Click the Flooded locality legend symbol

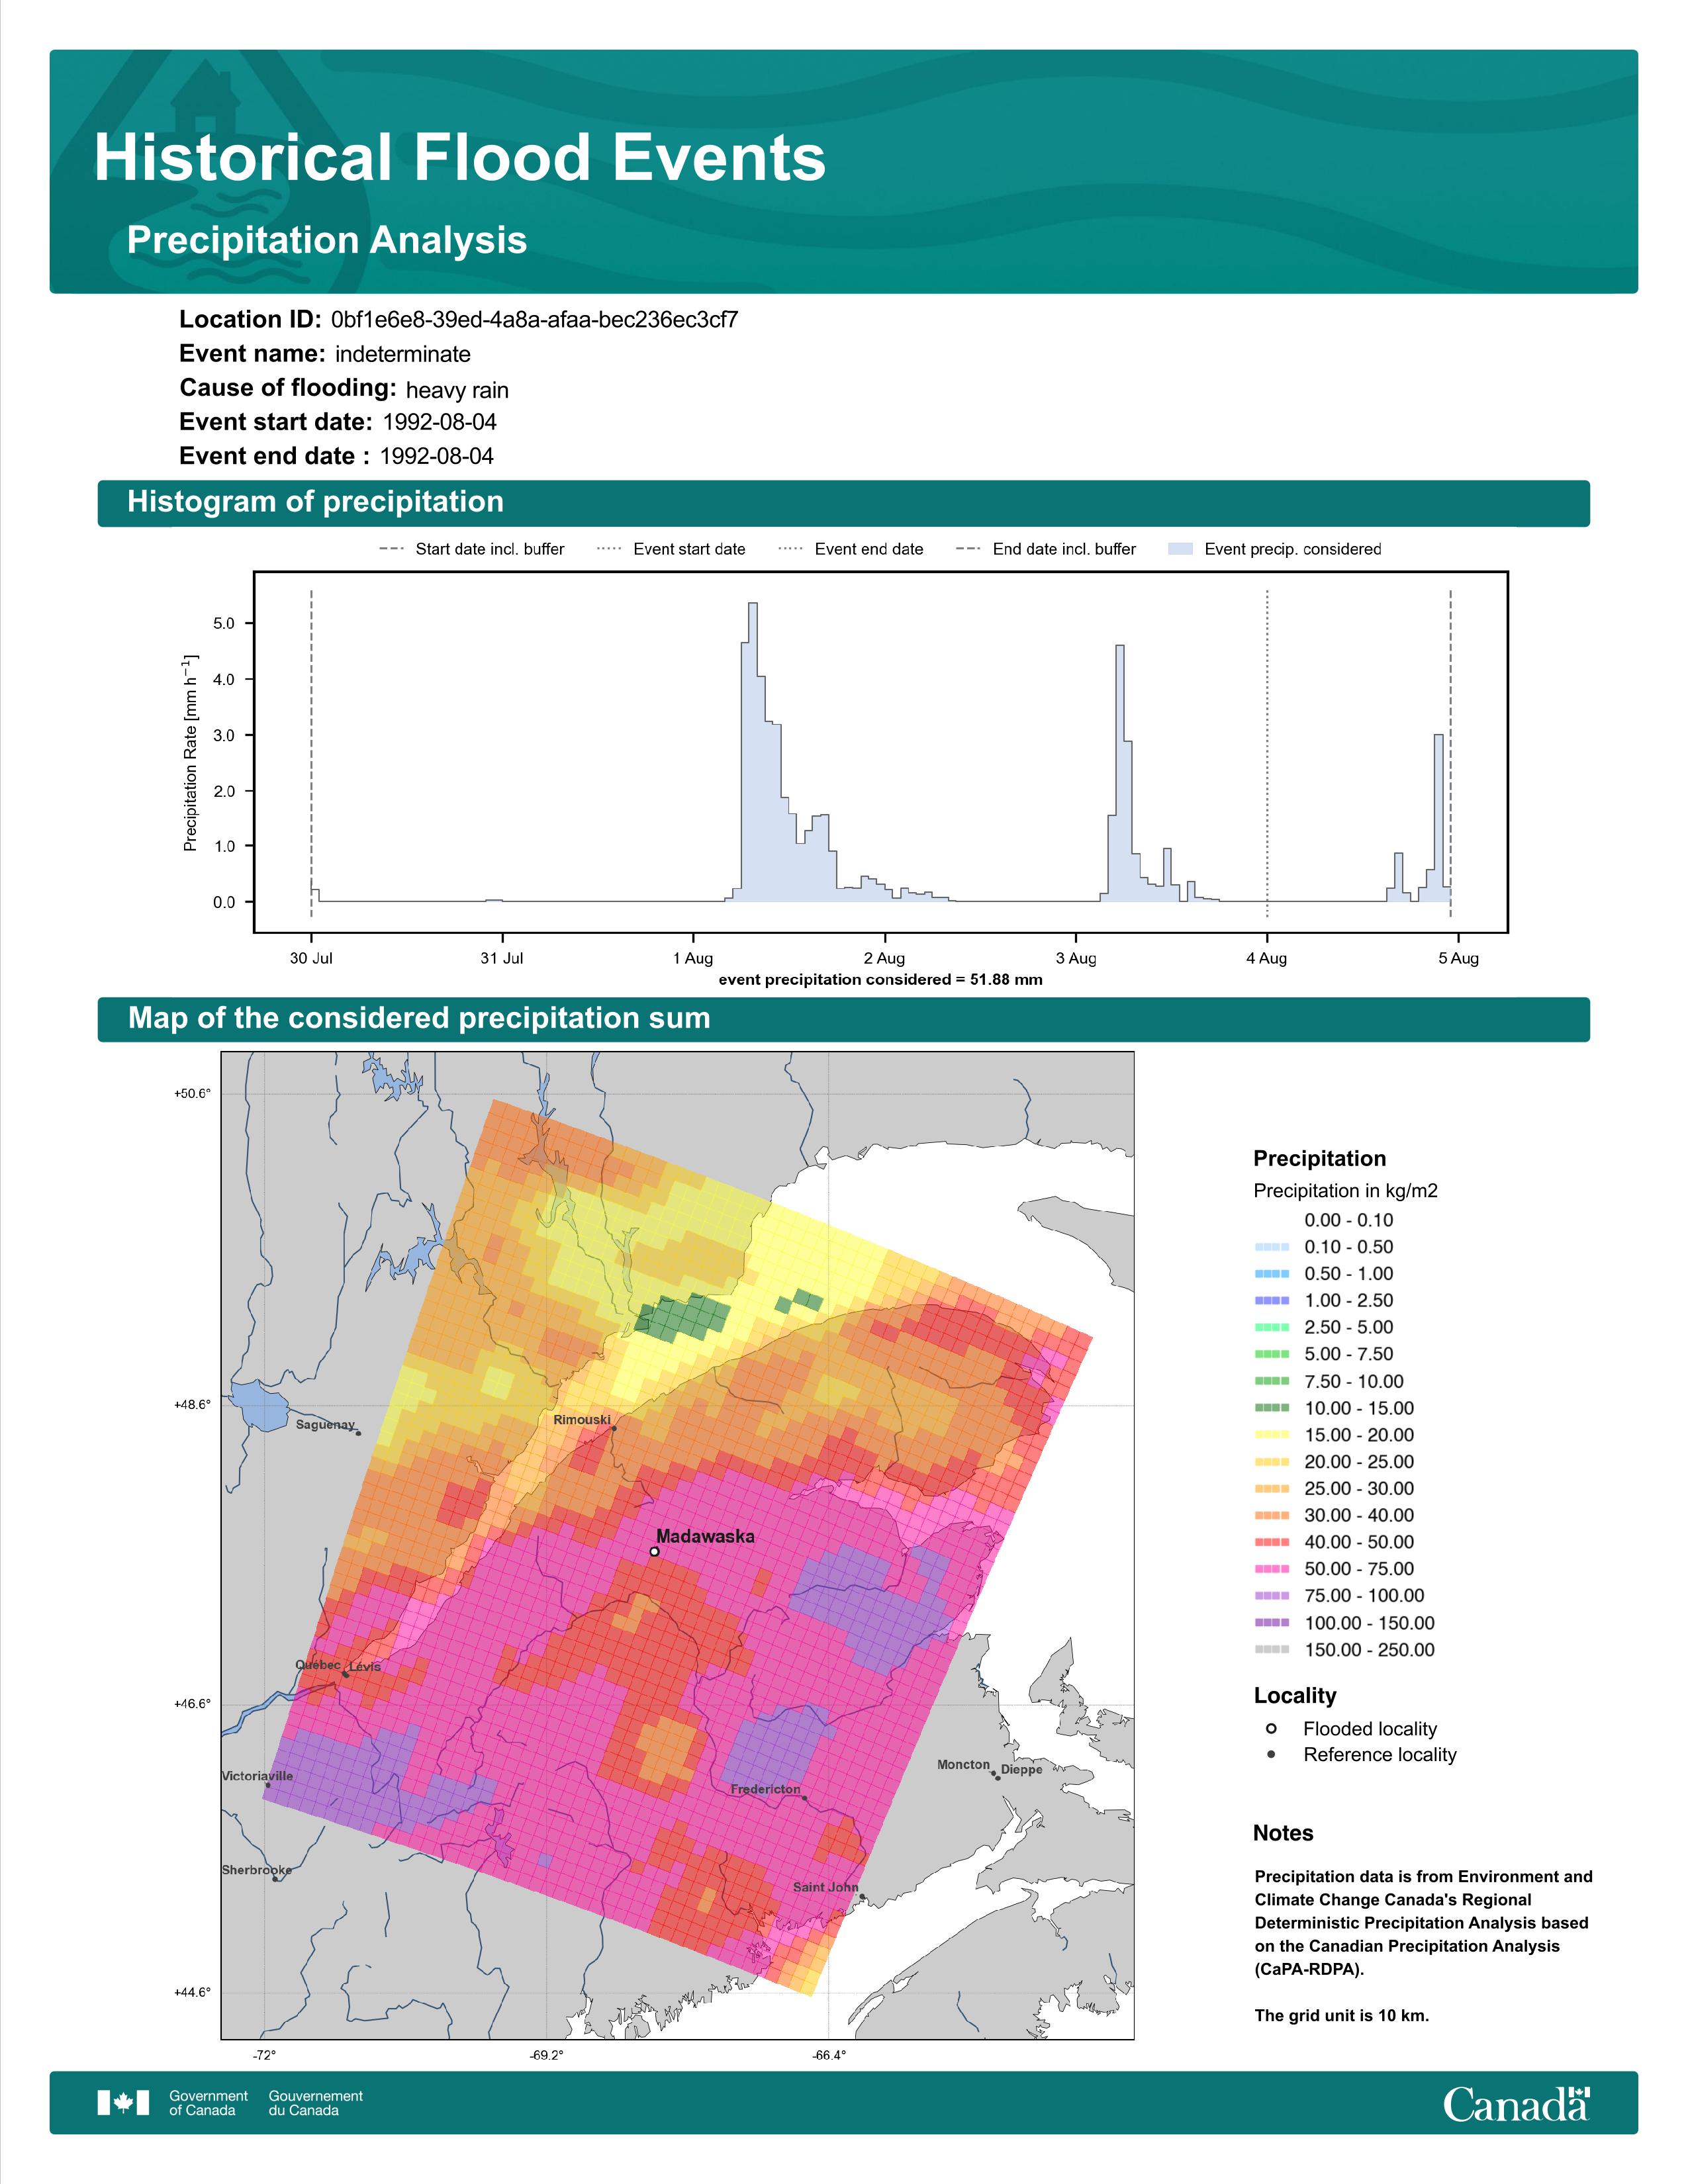[1271, 1728]
